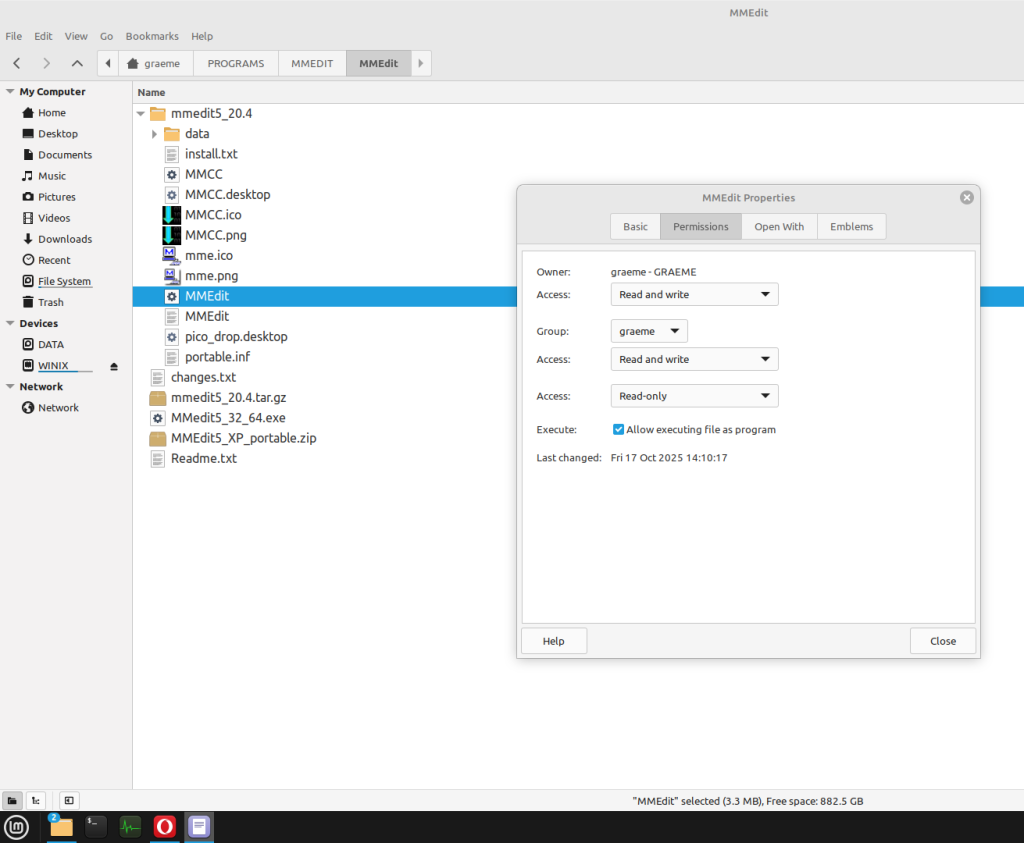The image size is (1024, 843).
Task: Open the Group graeme dropdown
Action: pos(649,331)
